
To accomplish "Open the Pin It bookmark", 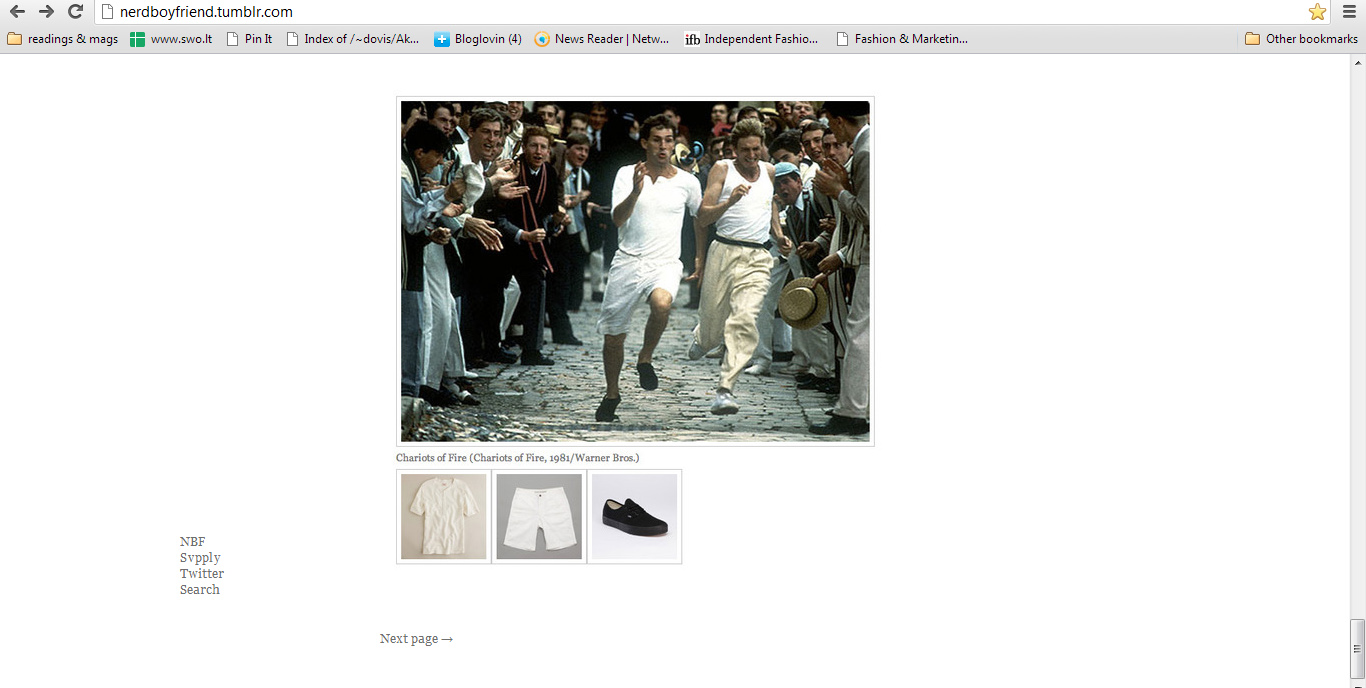I will [x=249, y=39].
